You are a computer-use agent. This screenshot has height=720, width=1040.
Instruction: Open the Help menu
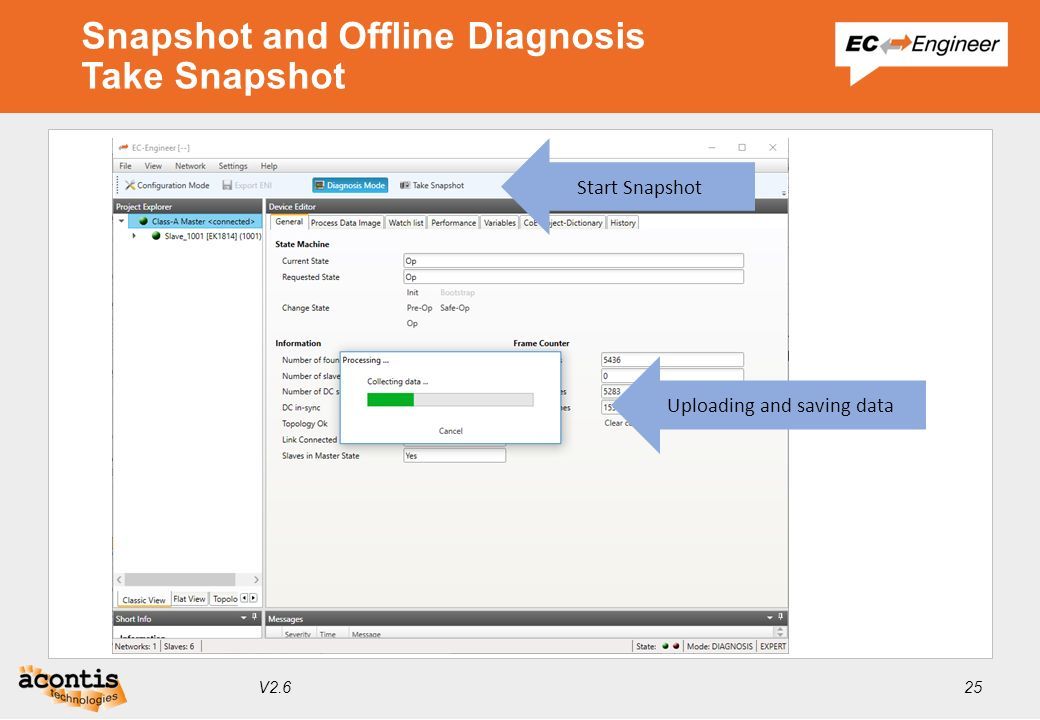pyautogui.click(x=269, y=166)
